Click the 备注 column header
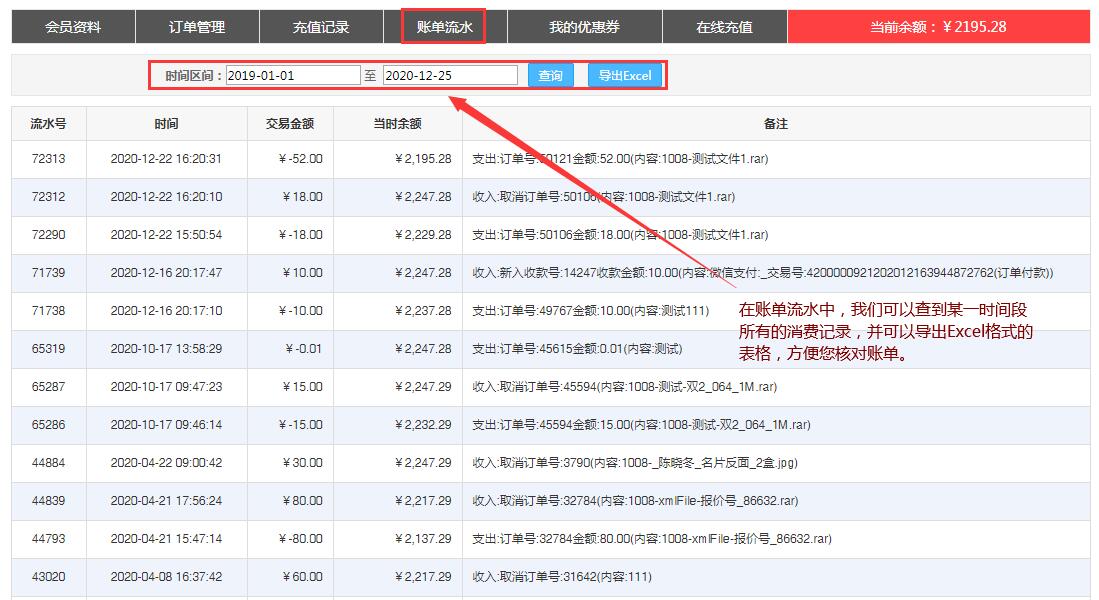 pyautogui.click(x=776, y=124)
